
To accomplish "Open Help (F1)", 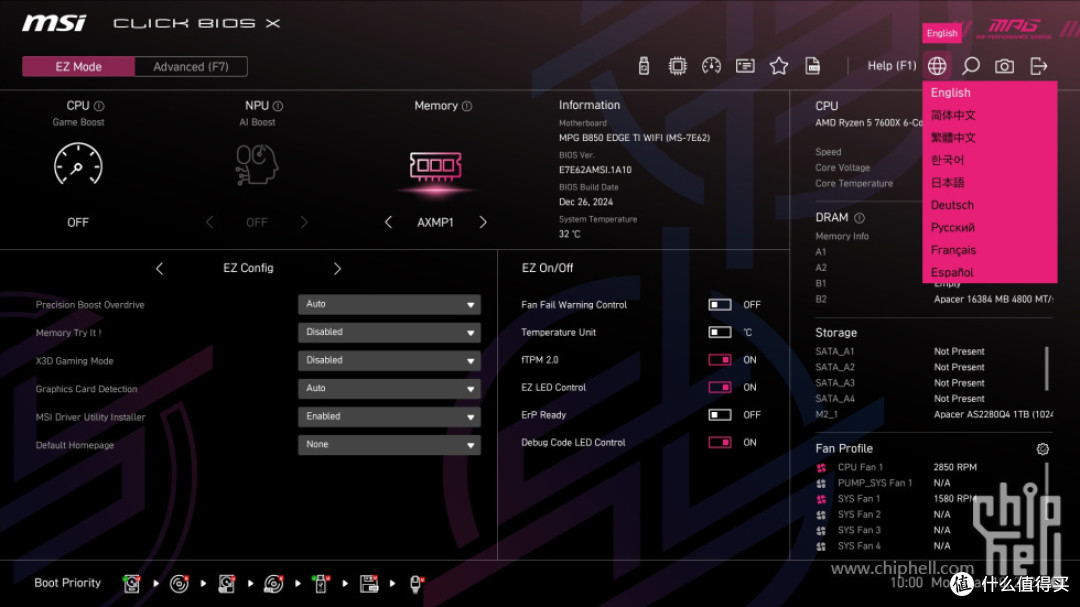I will [x=891, y=66].
